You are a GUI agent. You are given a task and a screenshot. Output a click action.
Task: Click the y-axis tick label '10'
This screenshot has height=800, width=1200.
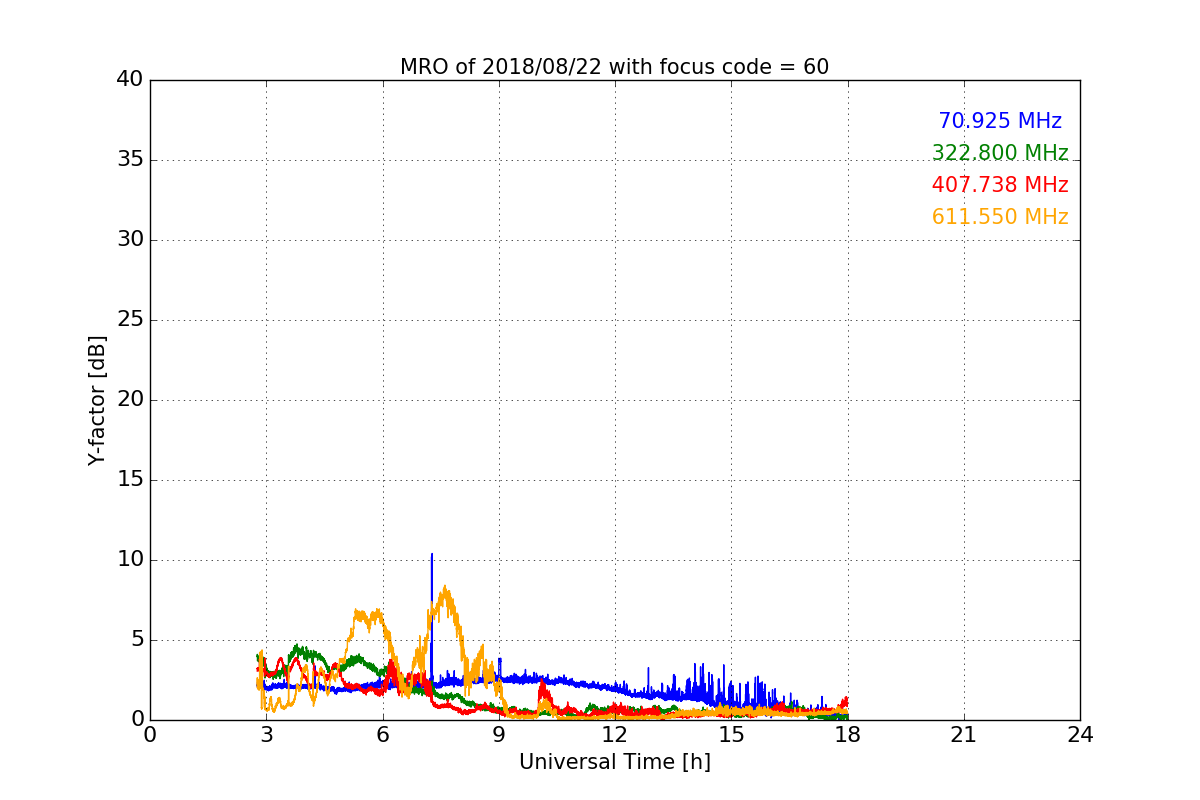130,560
